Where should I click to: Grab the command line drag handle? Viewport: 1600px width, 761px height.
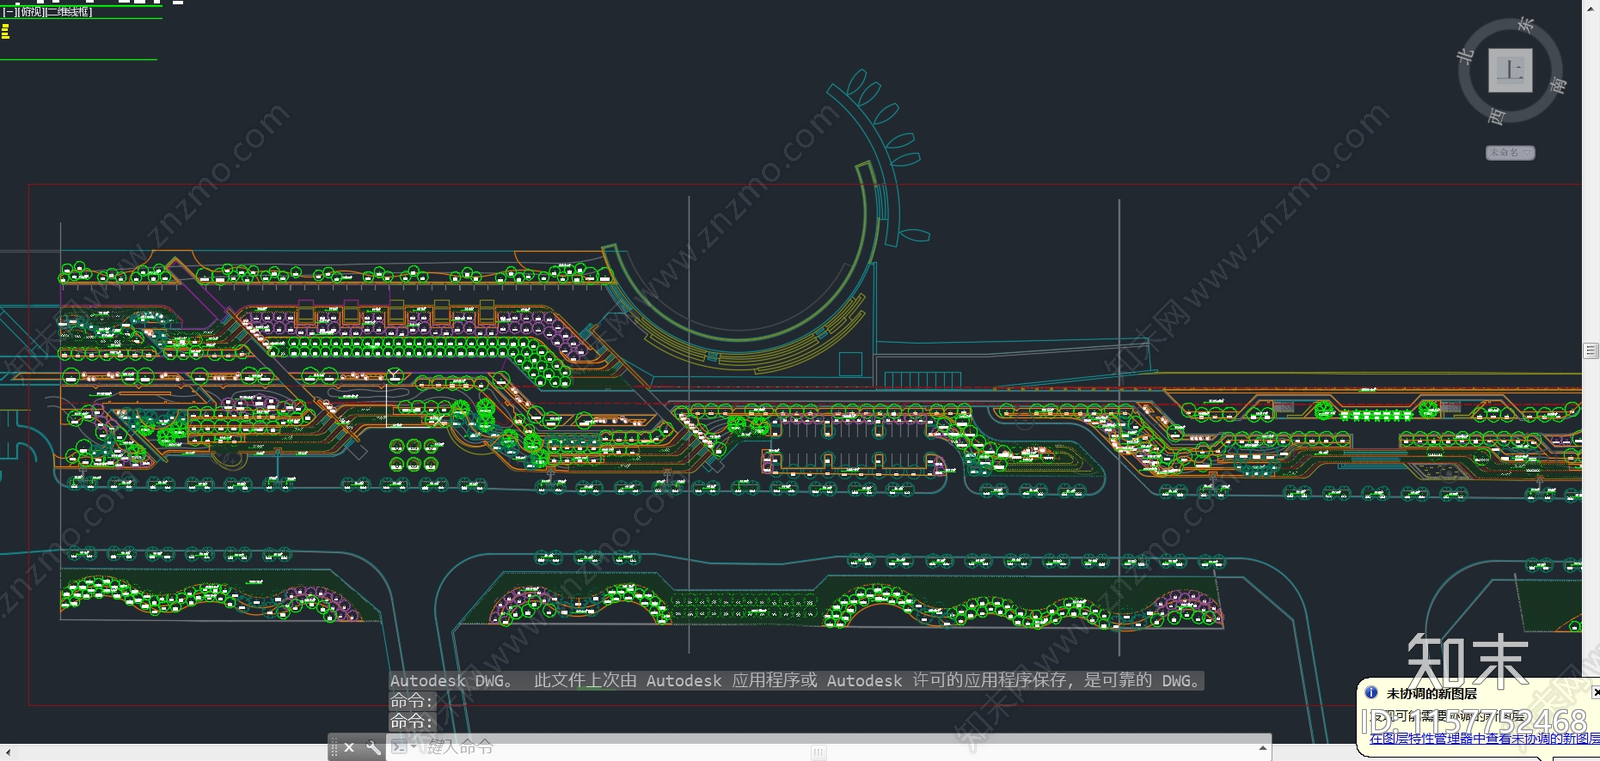click(x=334, y=747)
